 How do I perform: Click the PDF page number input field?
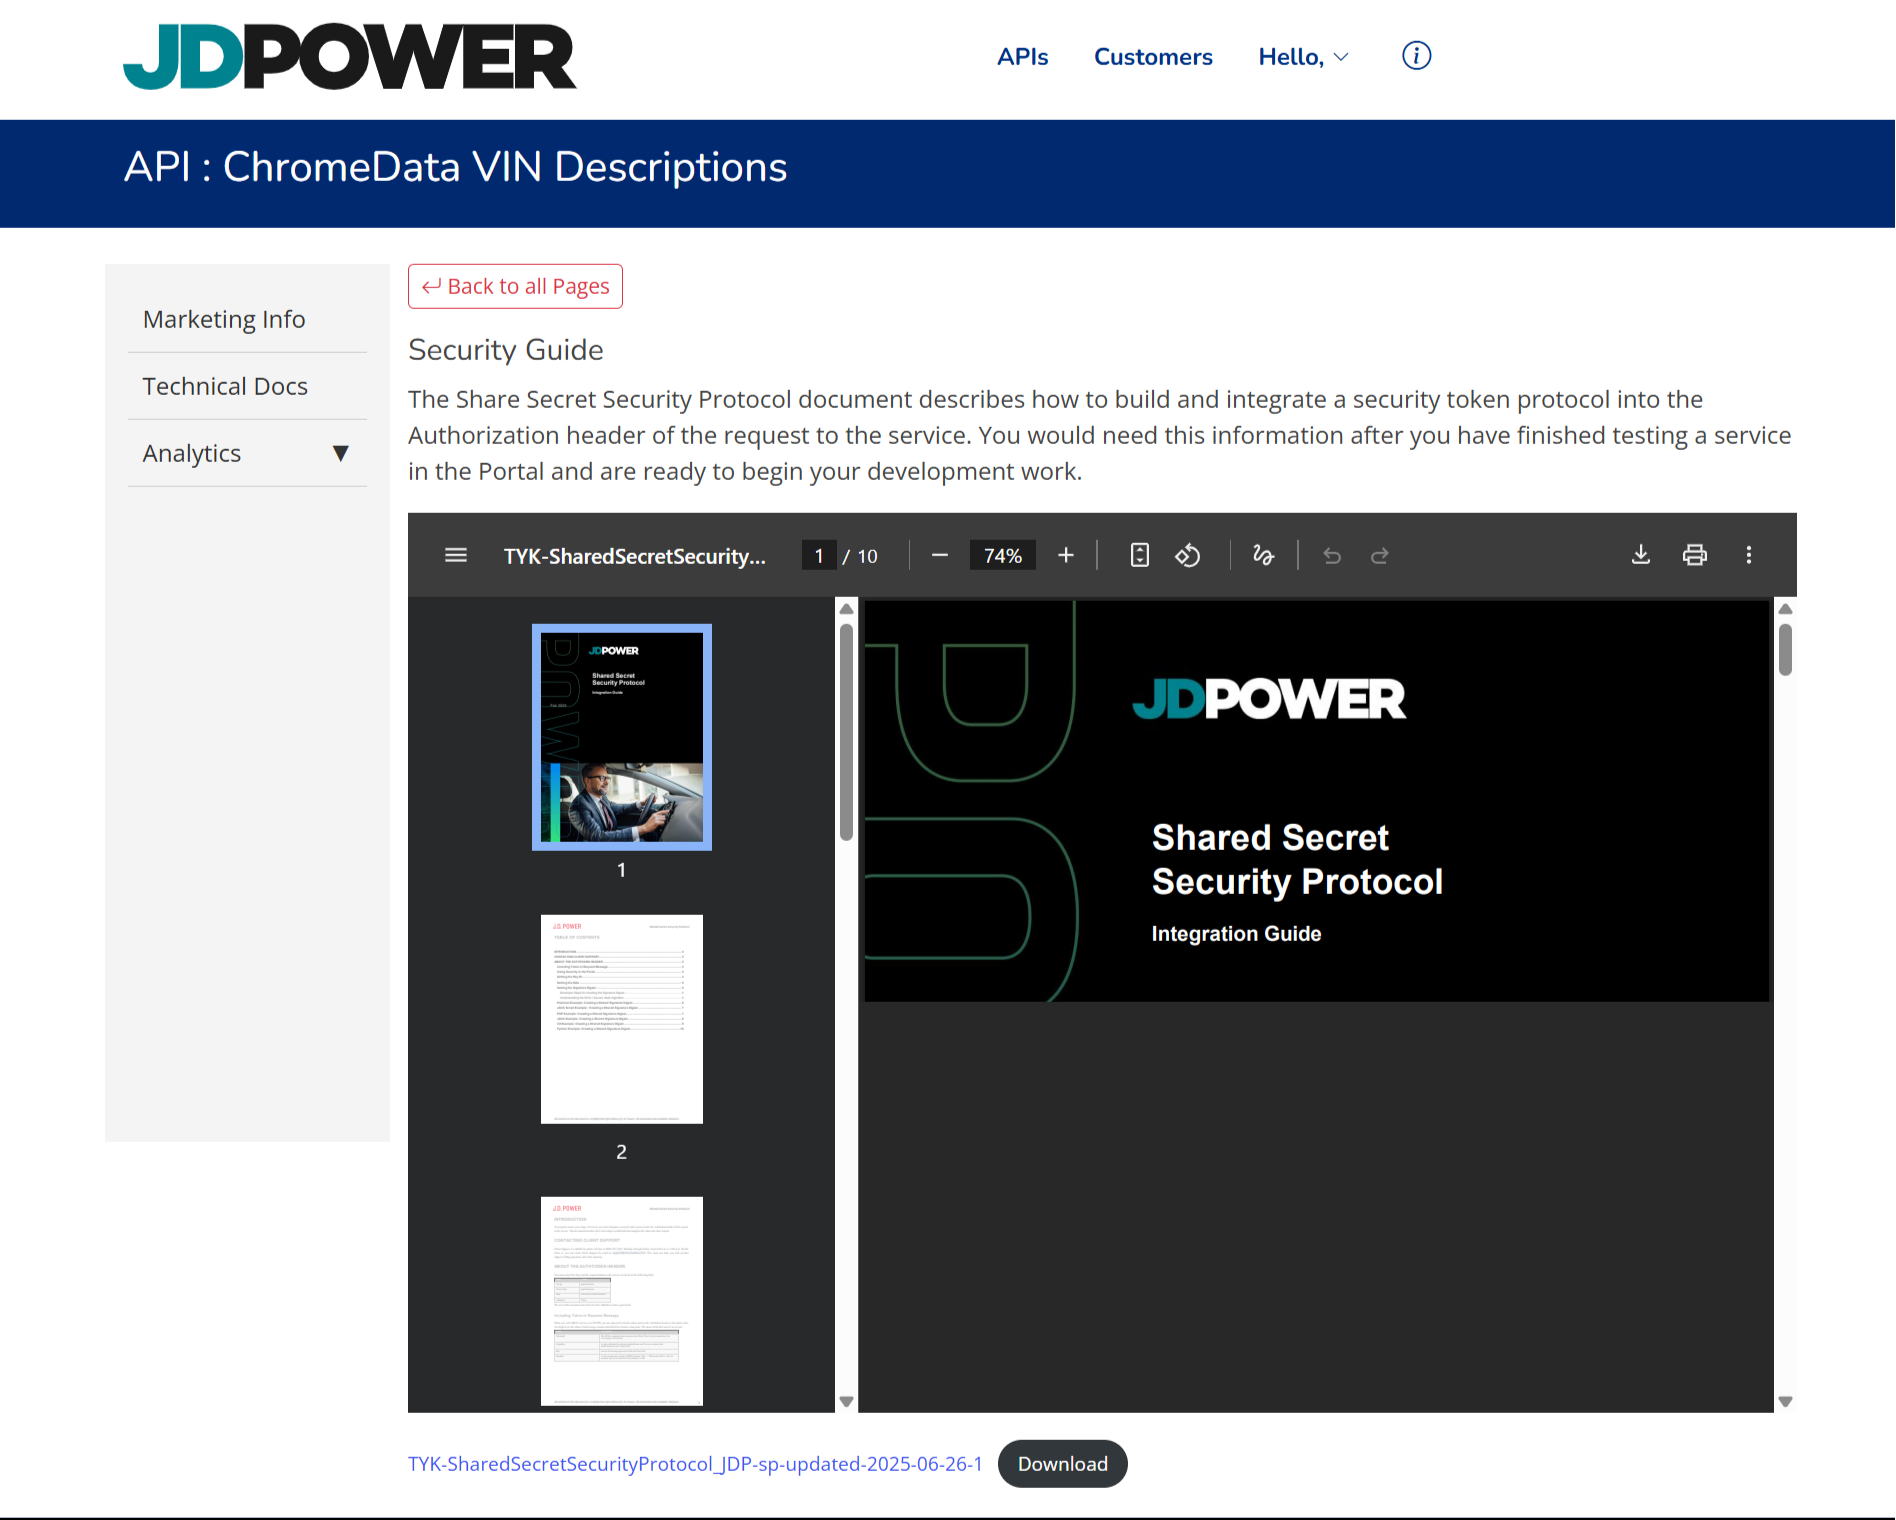click(x=819, y=556)
